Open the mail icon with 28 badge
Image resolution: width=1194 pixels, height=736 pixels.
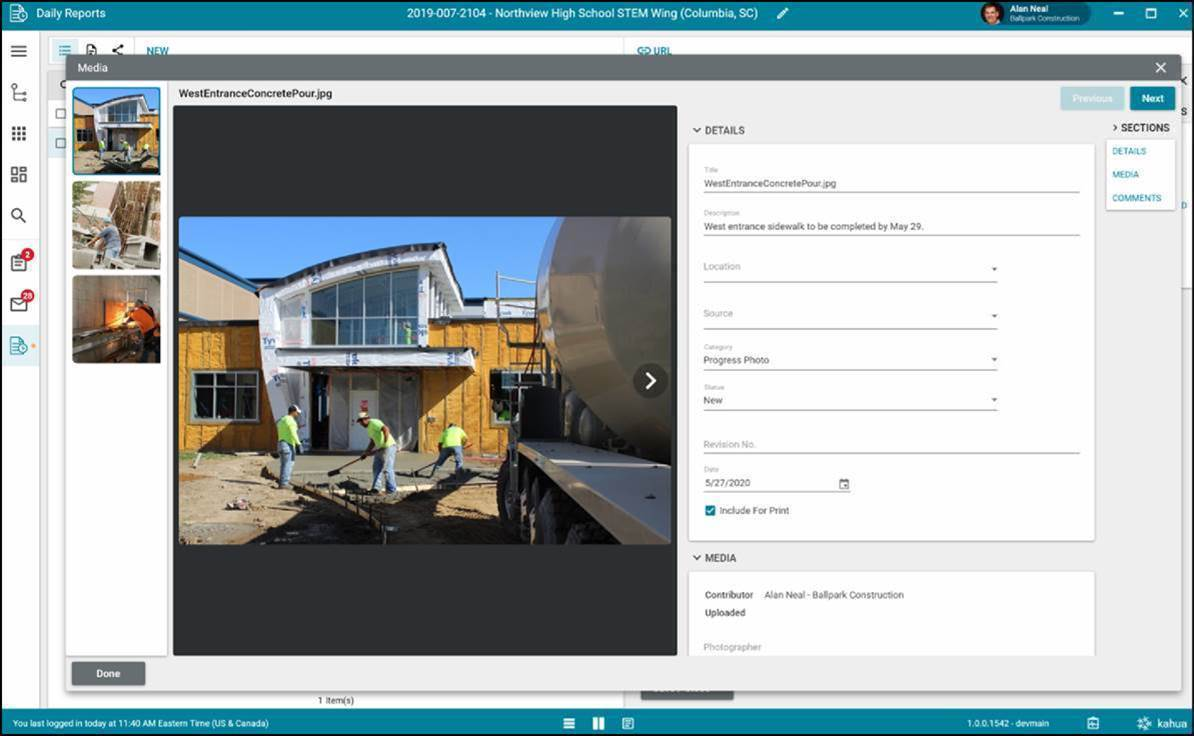coord(19,304)
